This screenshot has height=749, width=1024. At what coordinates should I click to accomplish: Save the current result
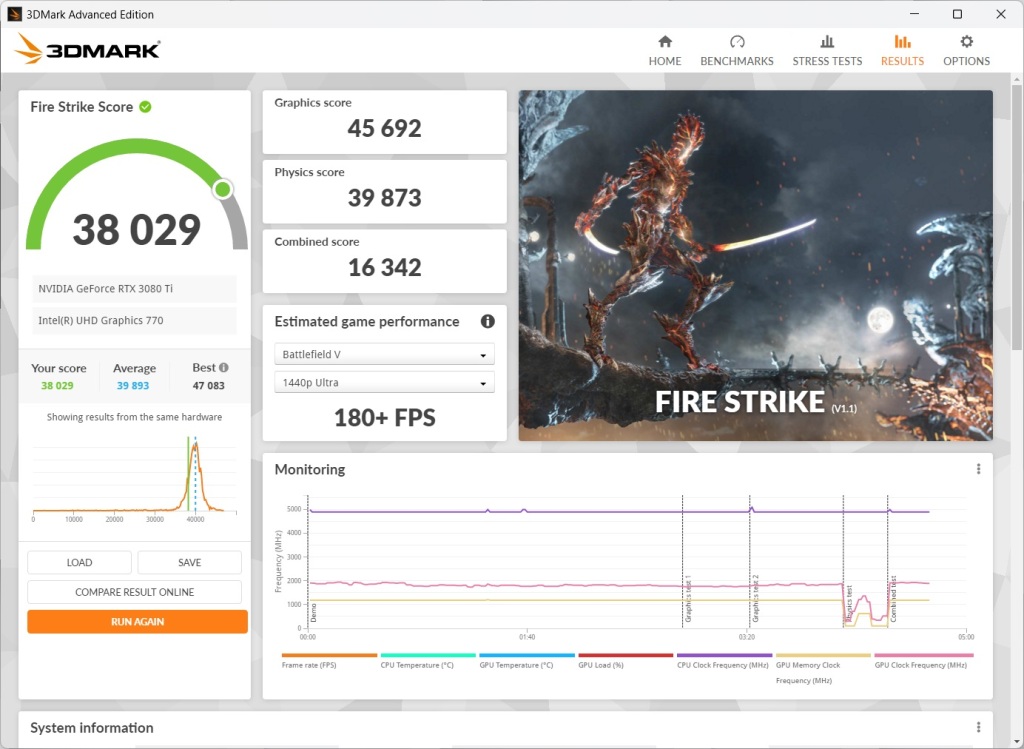coord(189,562)
